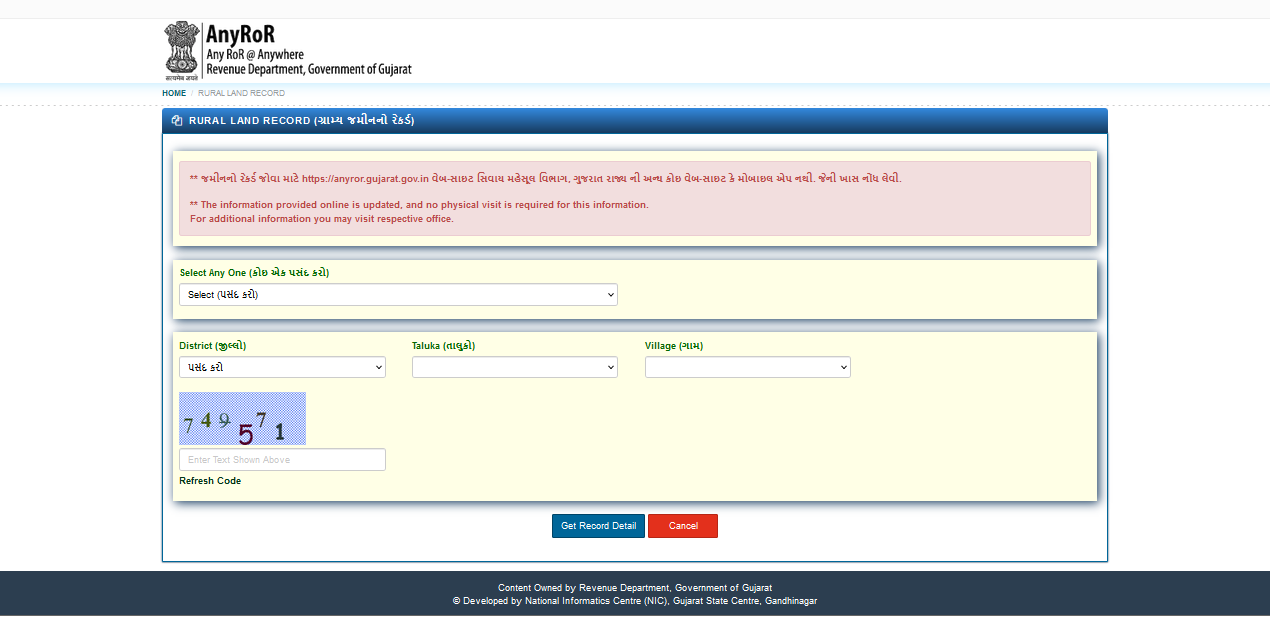Click "Refresh Code" to get new captcha

click(209, 480)
